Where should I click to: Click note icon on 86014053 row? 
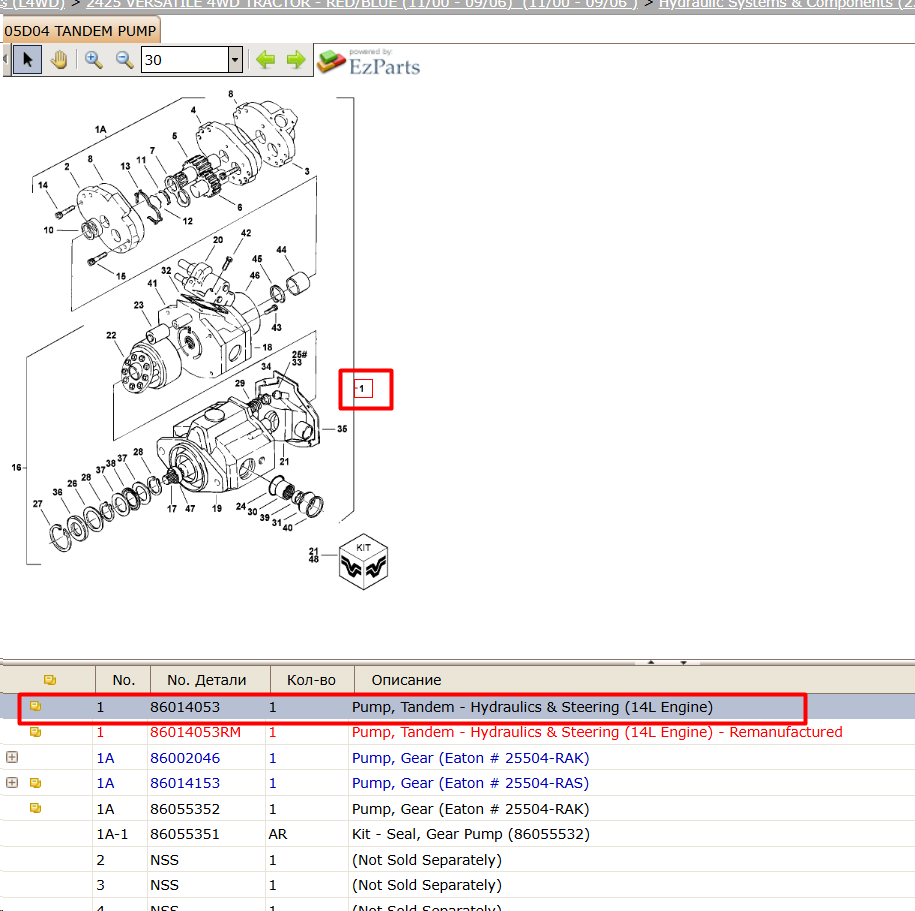coord(36,706)
